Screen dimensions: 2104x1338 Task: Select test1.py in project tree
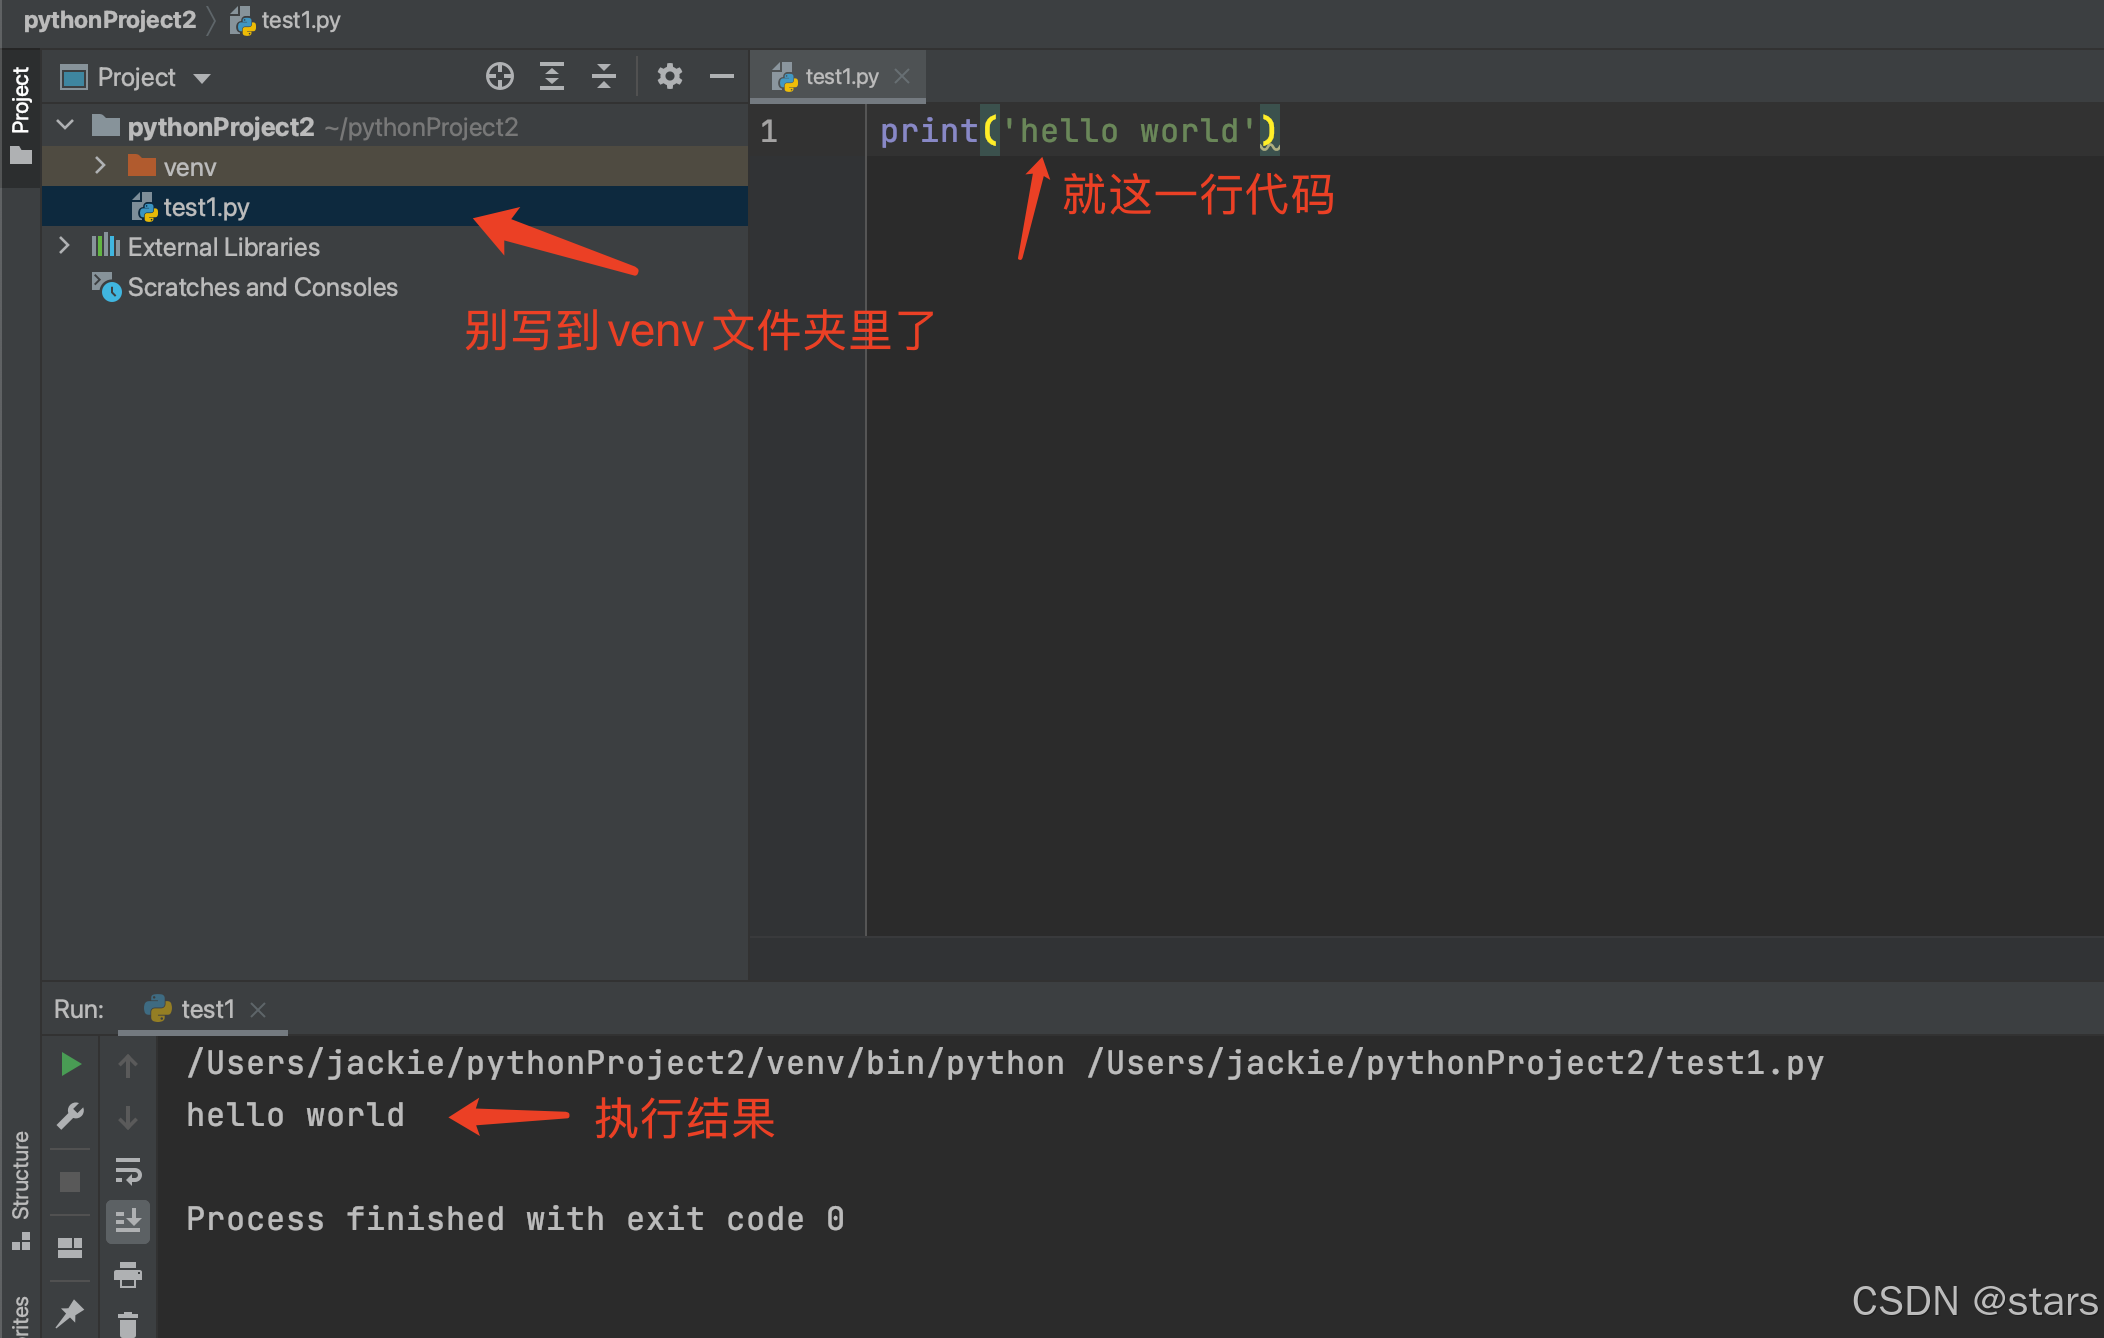click(x=206, y=207)
